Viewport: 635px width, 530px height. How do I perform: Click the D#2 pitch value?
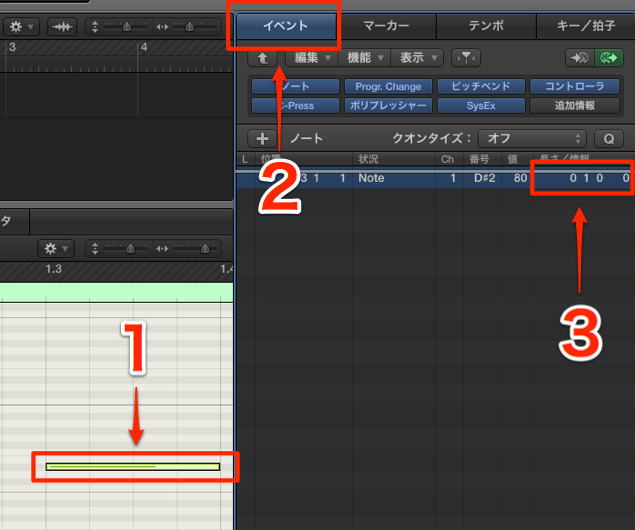[x=484, y=178]
